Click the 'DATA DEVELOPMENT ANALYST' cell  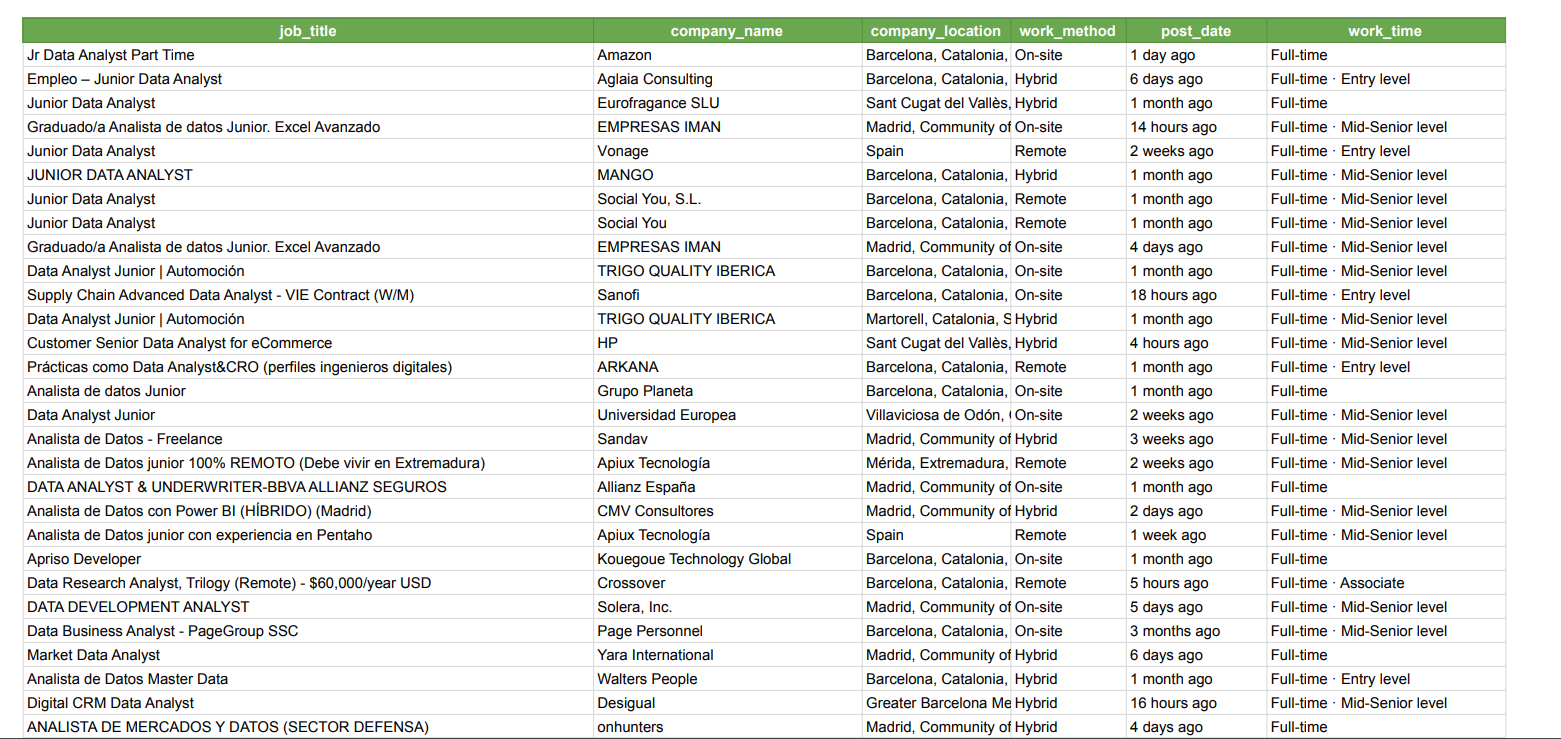308,607
